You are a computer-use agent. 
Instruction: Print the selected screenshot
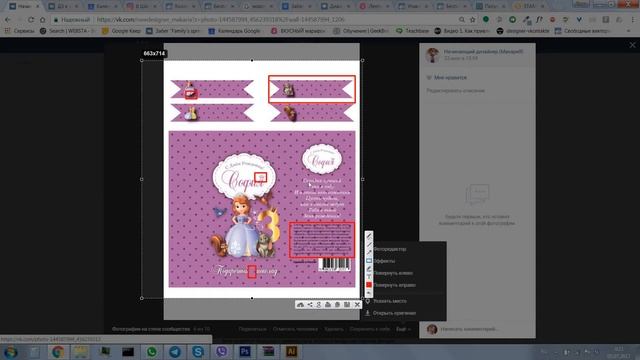(328, 304)
